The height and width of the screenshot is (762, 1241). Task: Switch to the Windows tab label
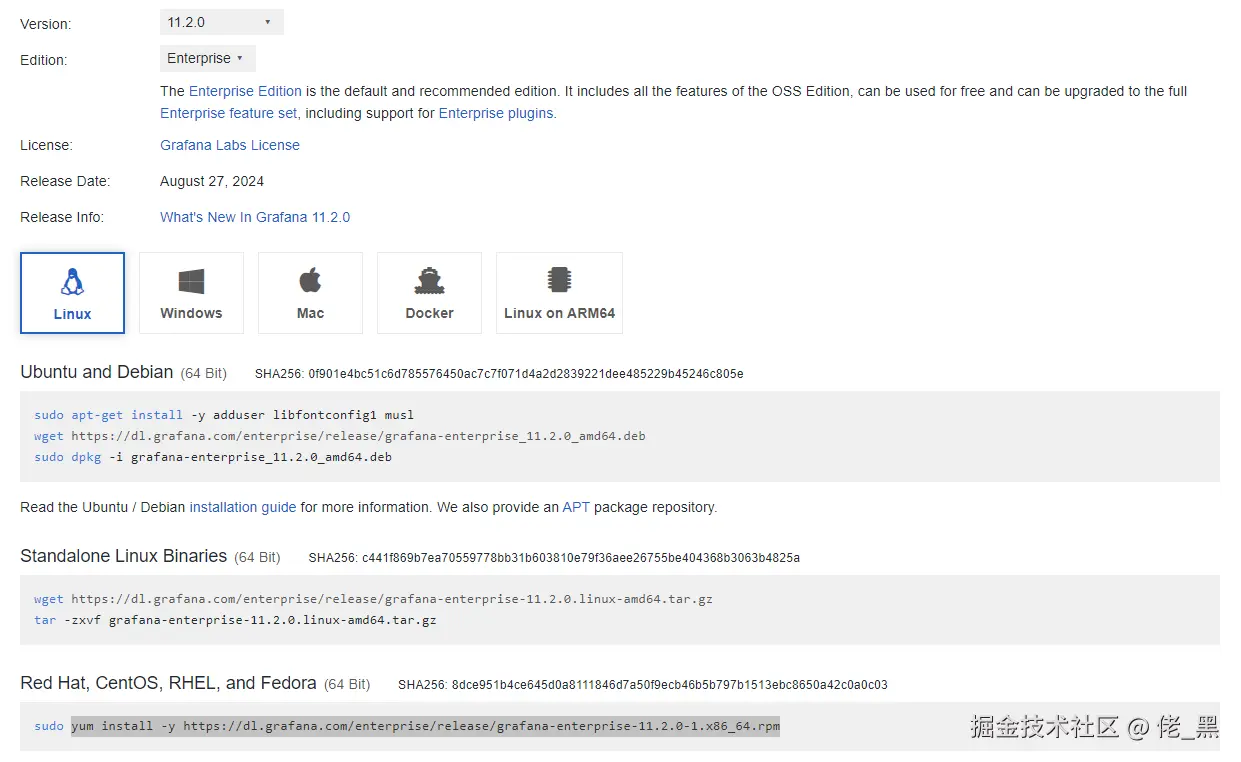pyautogui.click(x=191, y=313)
